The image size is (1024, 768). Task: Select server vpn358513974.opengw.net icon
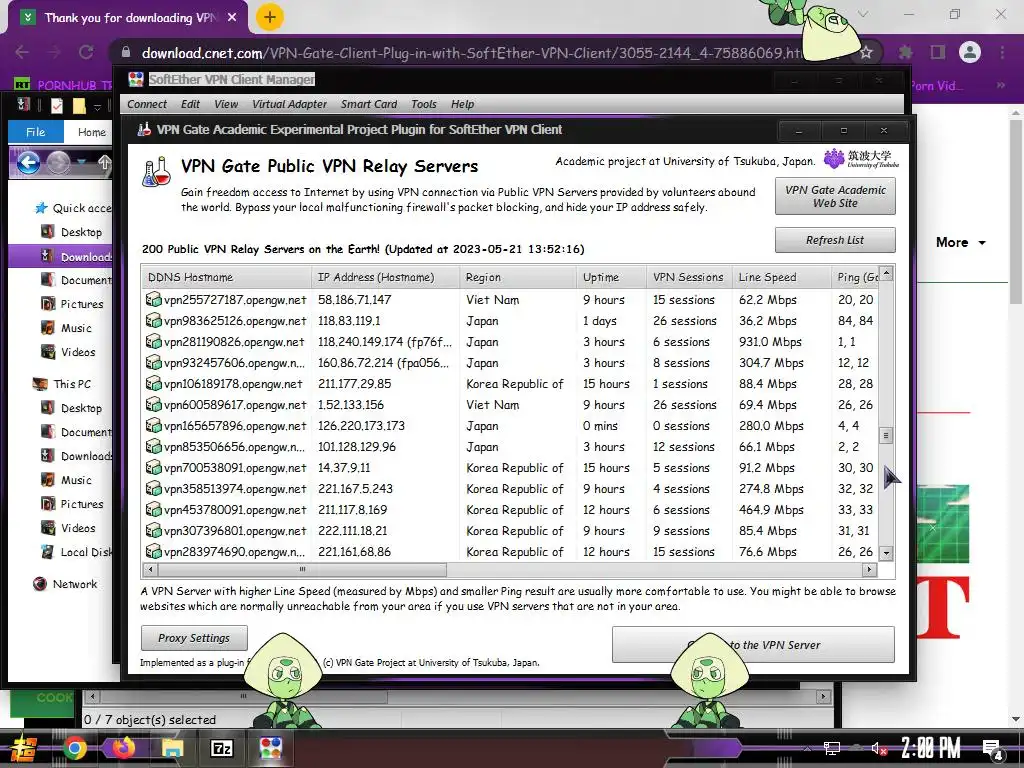[x=153, y=488]
